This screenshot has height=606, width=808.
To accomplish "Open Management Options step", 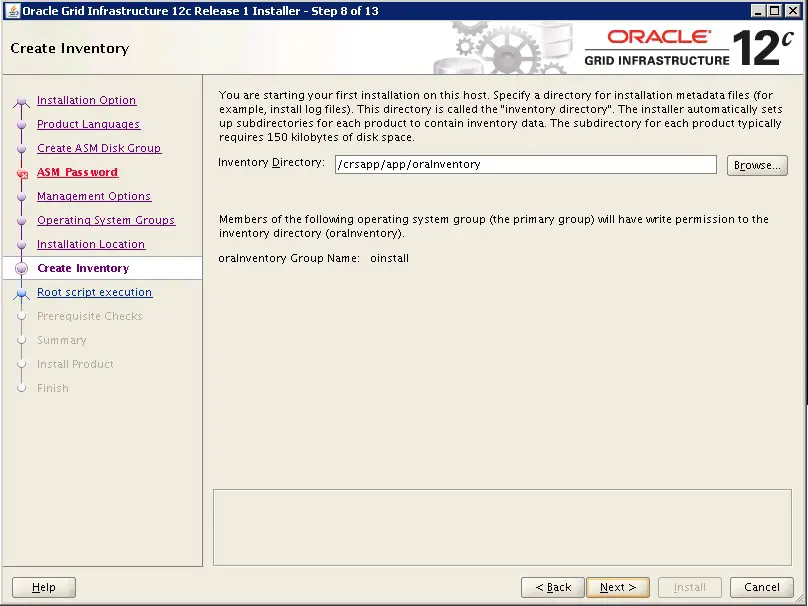I will point(94,196).
